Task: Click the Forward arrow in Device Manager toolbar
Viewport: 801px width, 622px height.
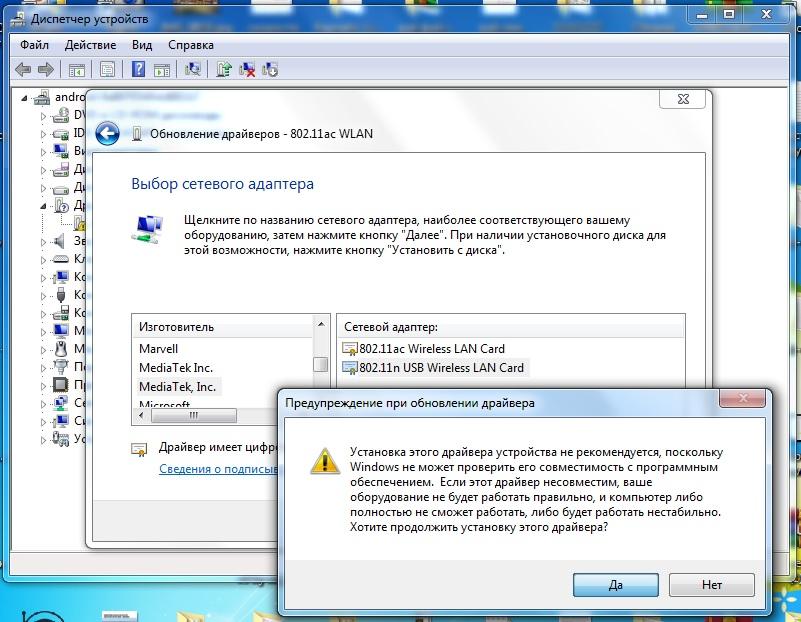Action: [46, 69]
